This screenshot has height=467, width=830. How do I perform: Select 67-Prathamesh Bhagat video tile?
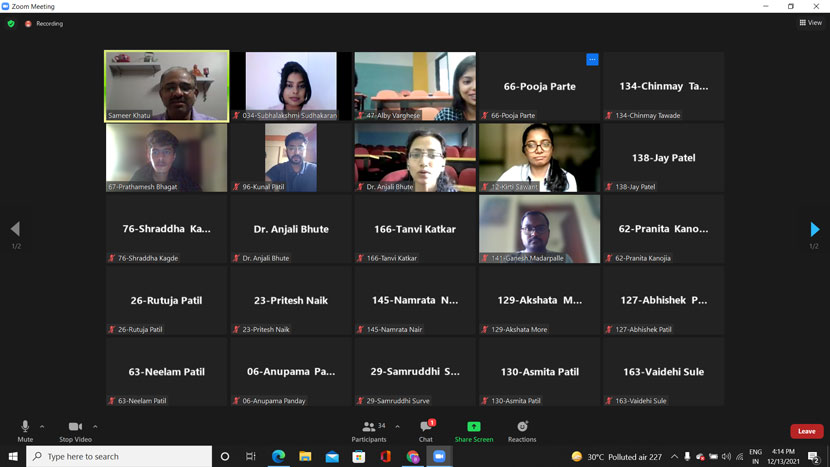coord(167,158)
